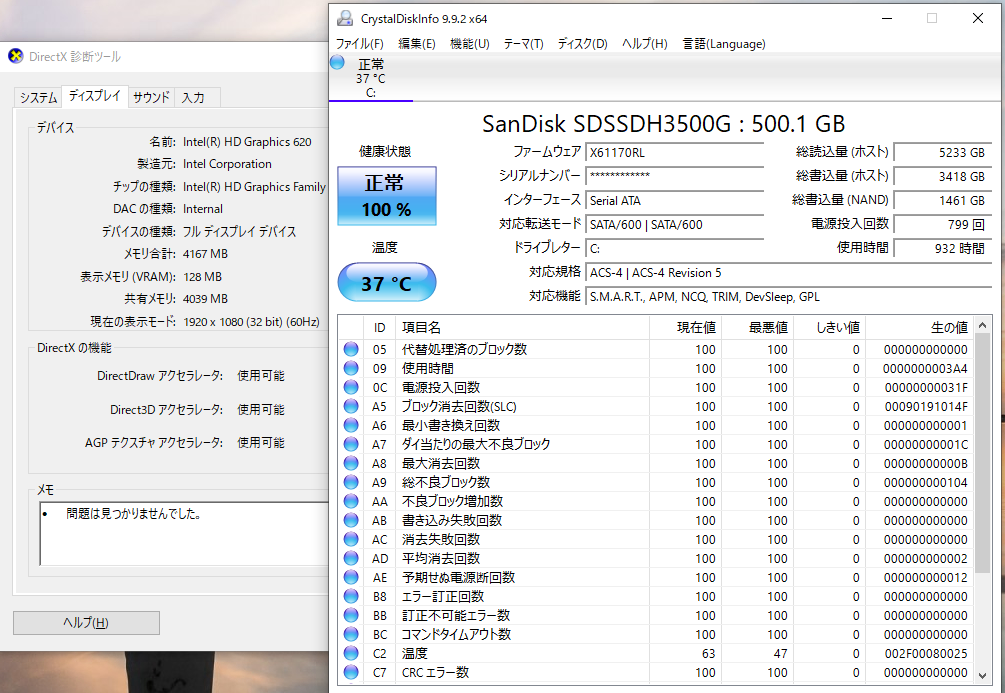Click the scroll up arrow of SMART list
Viewport: 1005px width, 693px height.
[x=982, y=326]
